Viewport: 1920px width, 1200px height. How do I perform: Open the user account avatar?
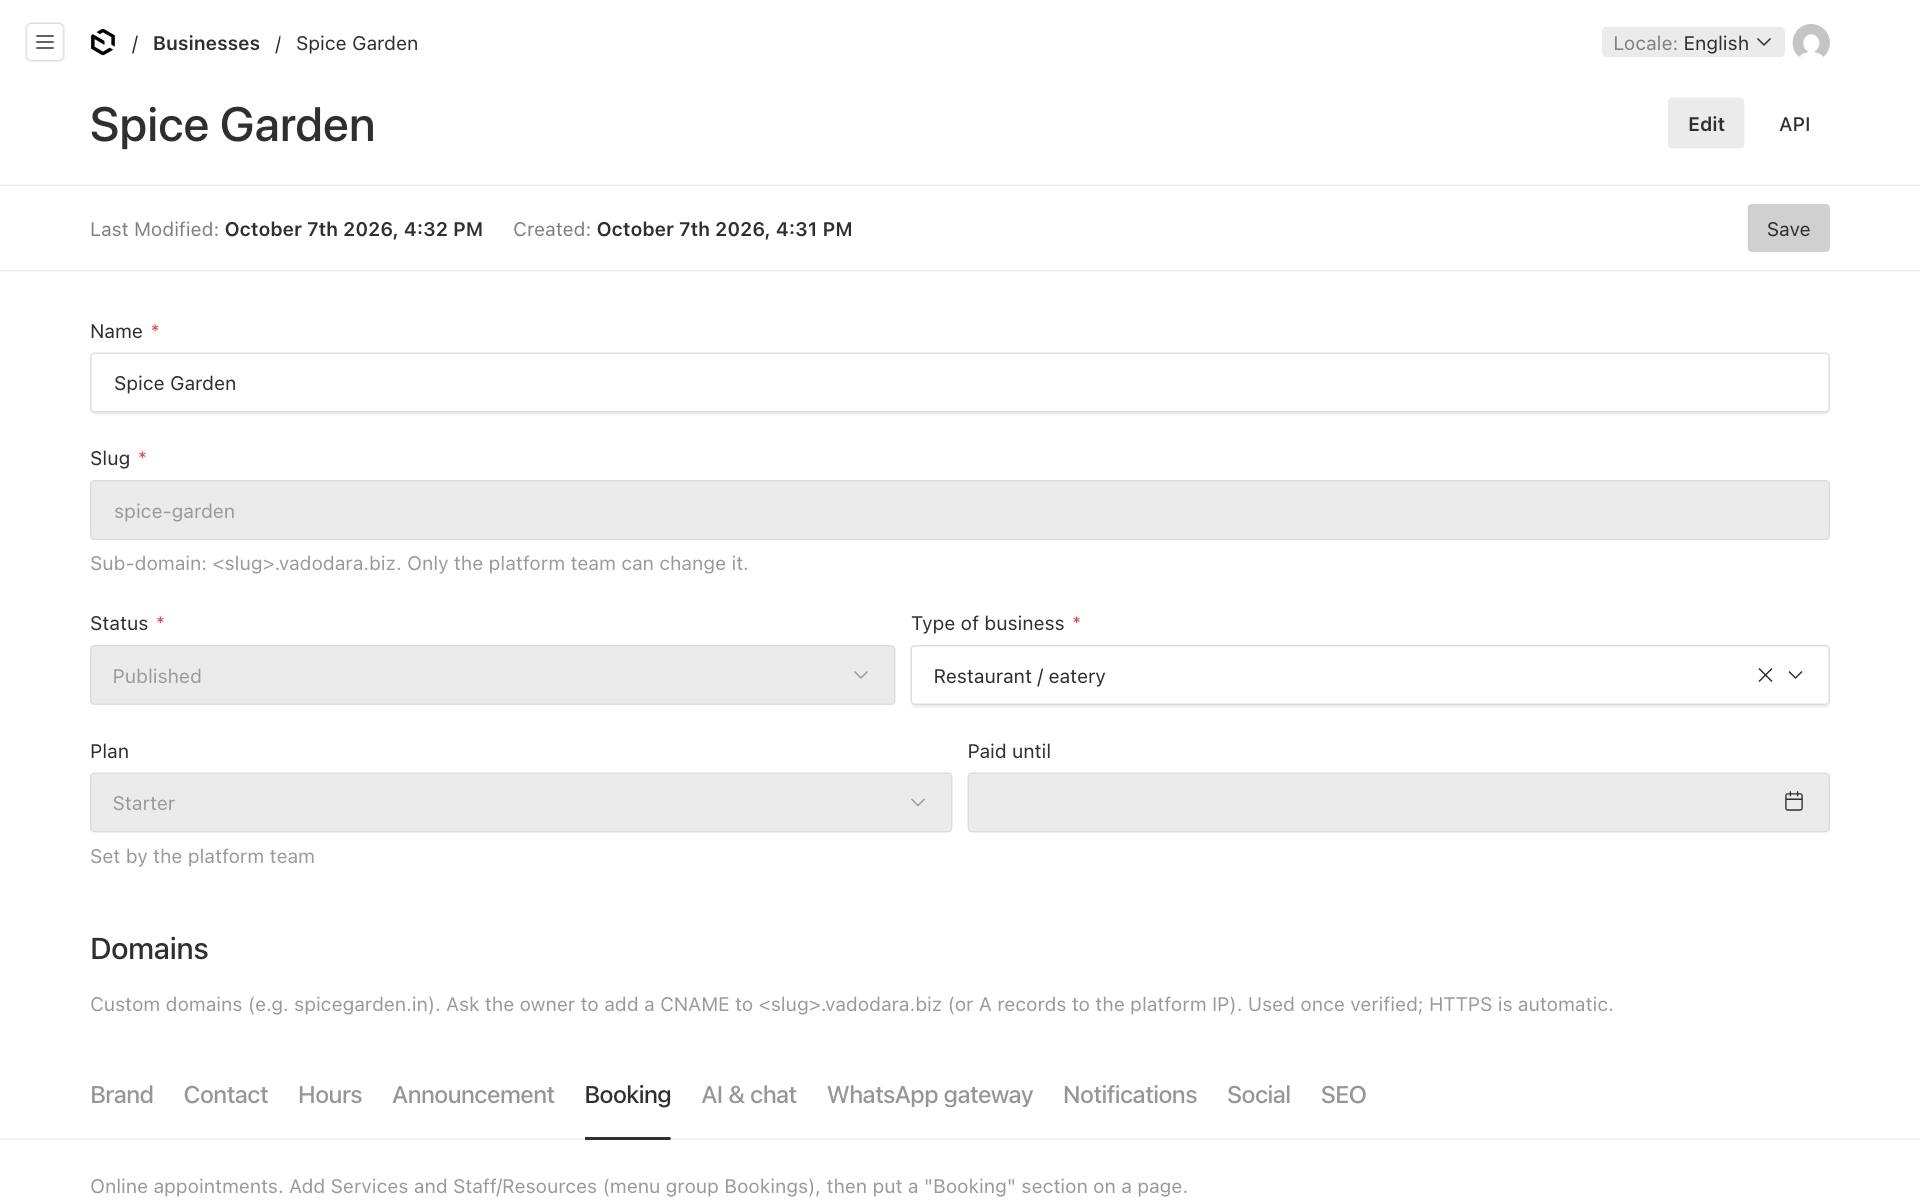(x=1811, y=43)
